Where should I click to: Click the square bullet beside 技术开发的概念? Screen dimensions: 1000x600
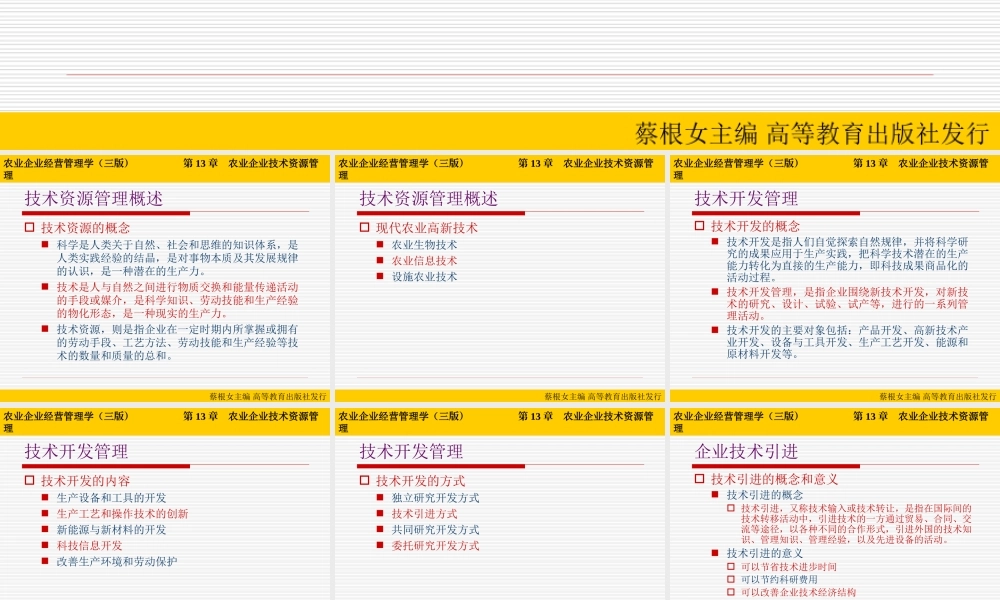coord(700,227)
